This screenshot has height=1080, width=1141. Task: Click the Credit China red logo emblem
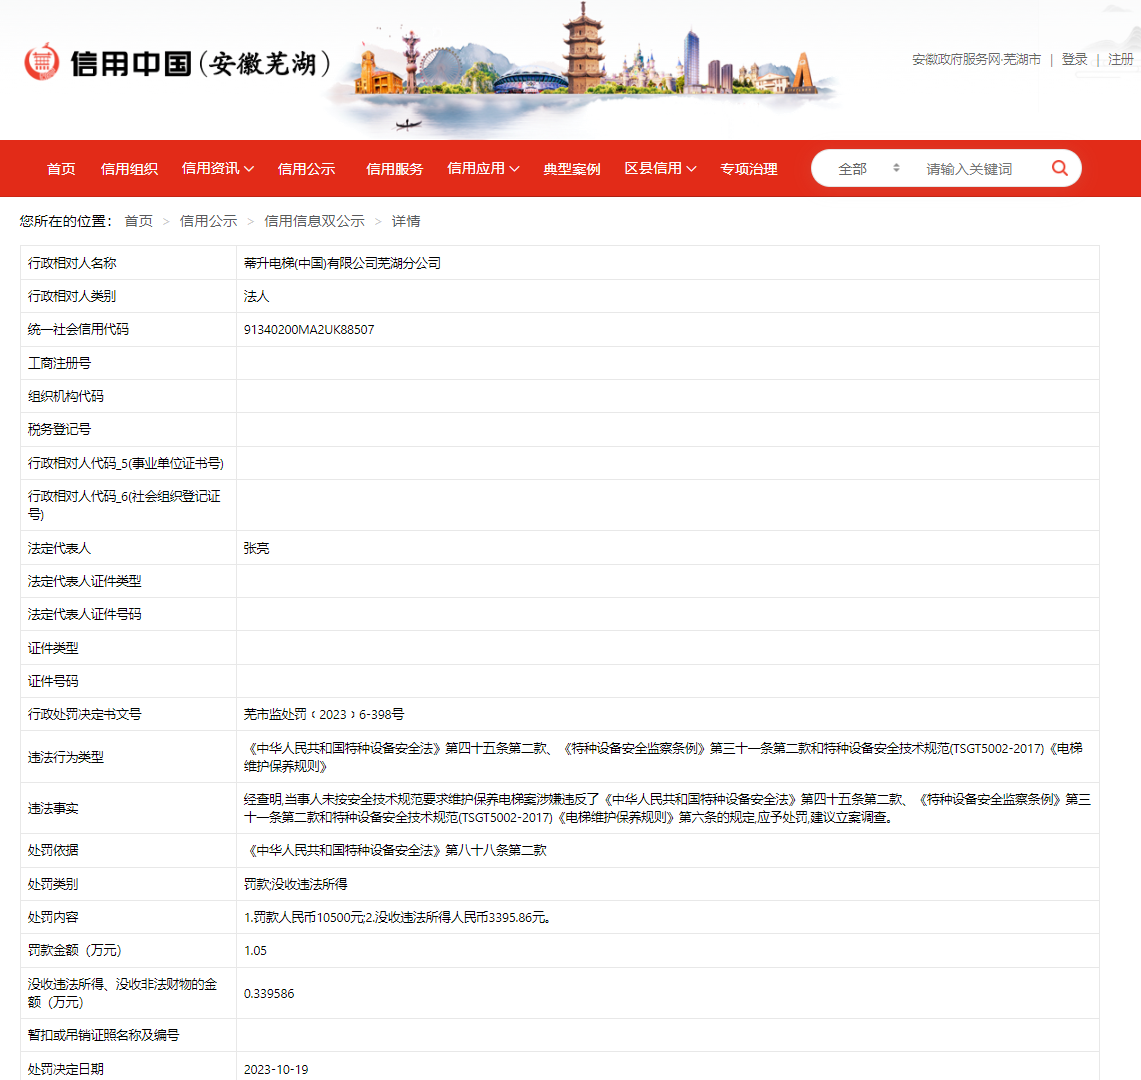pos(41,62)
